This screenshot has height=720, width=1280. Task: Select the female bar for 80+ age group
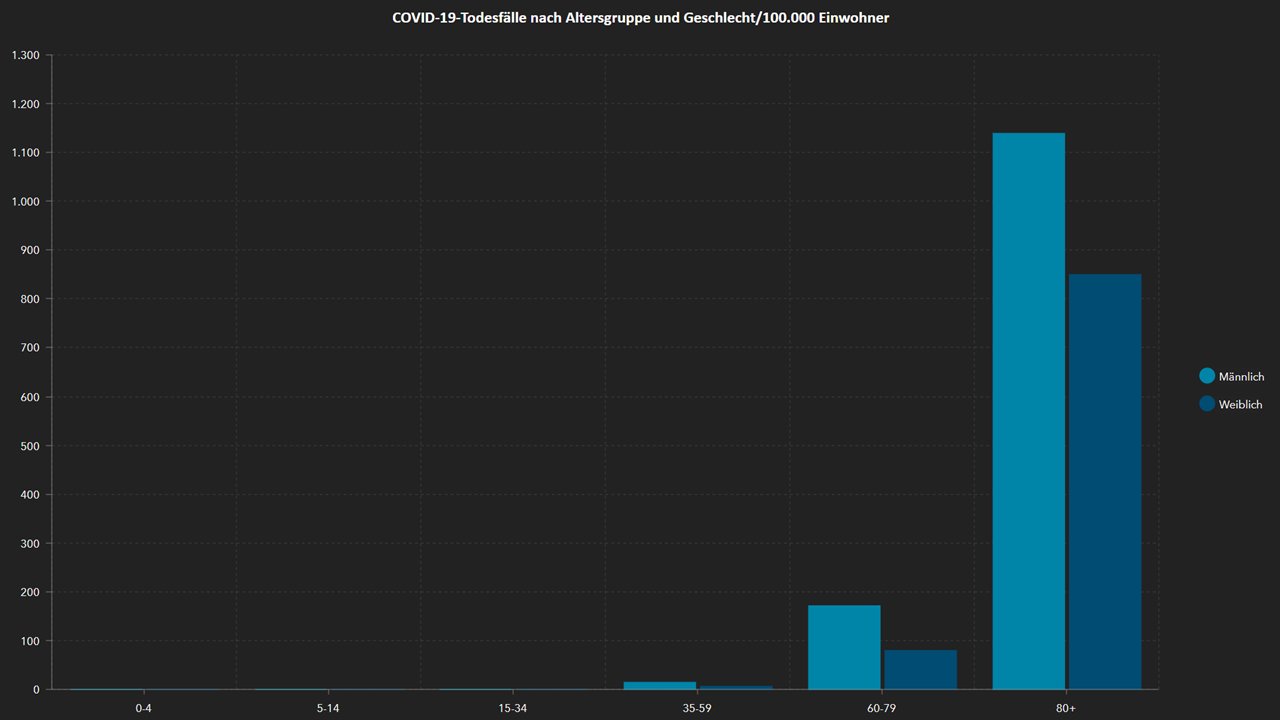coord(1105,480)
